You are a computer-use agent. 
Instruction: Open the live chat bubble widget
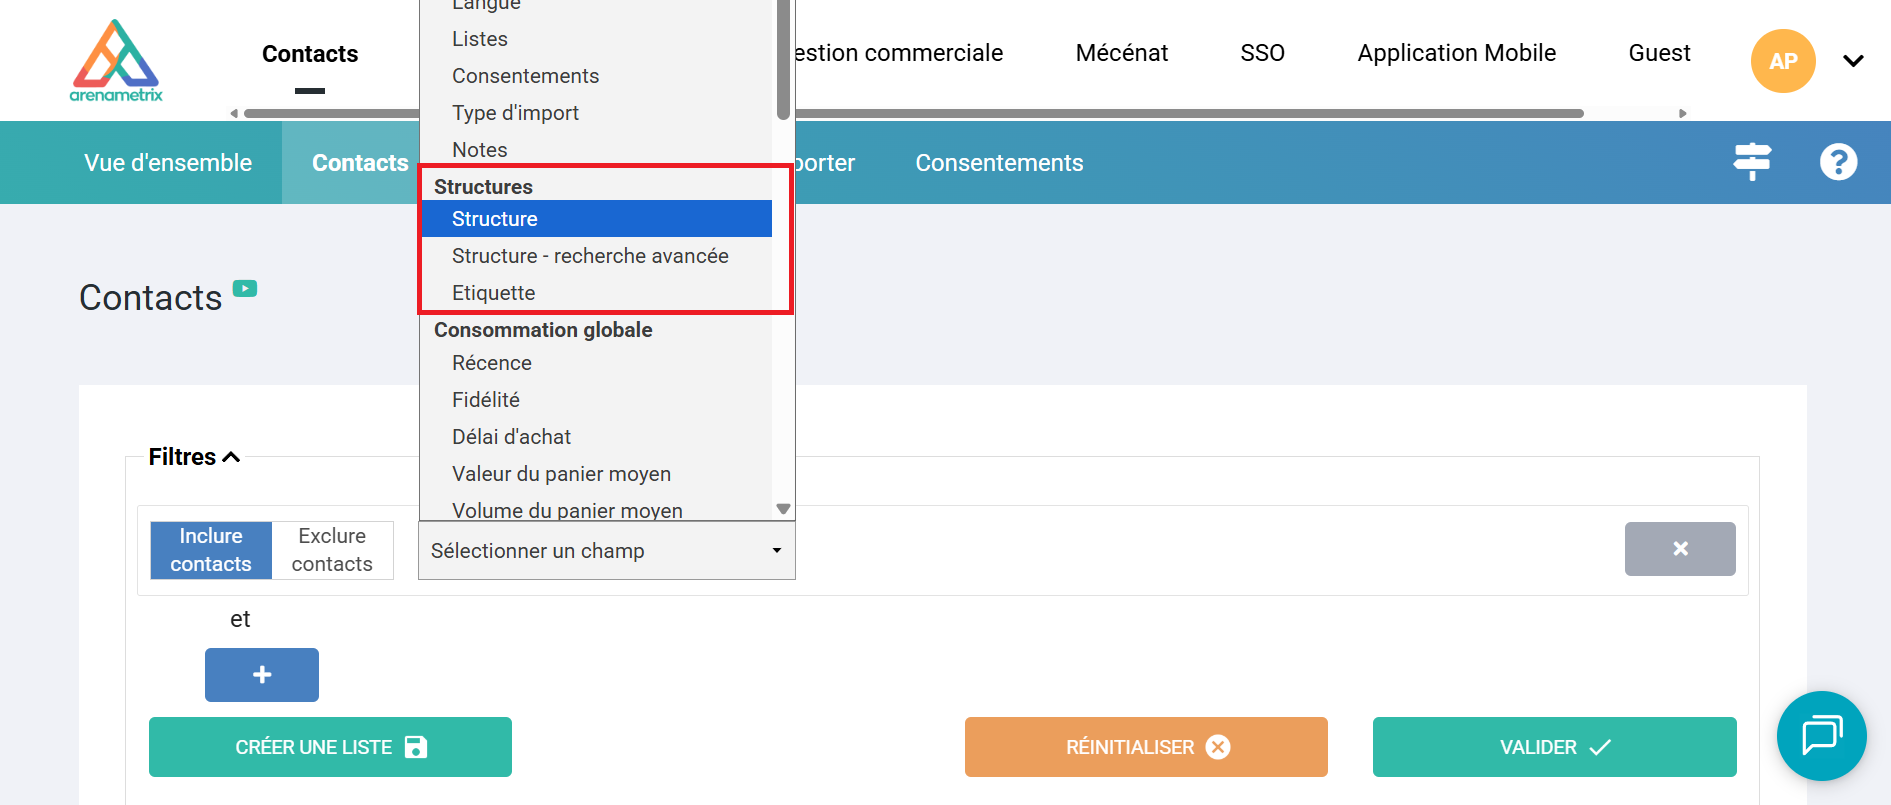(1821, 736)
